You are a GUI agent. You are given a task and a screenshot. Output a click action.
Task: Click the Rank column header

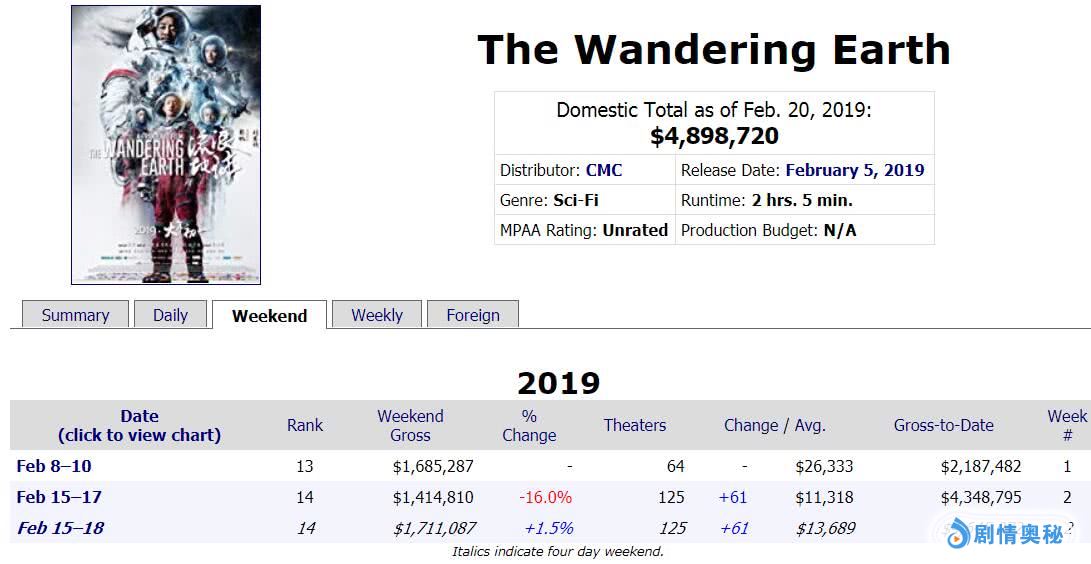305,425
